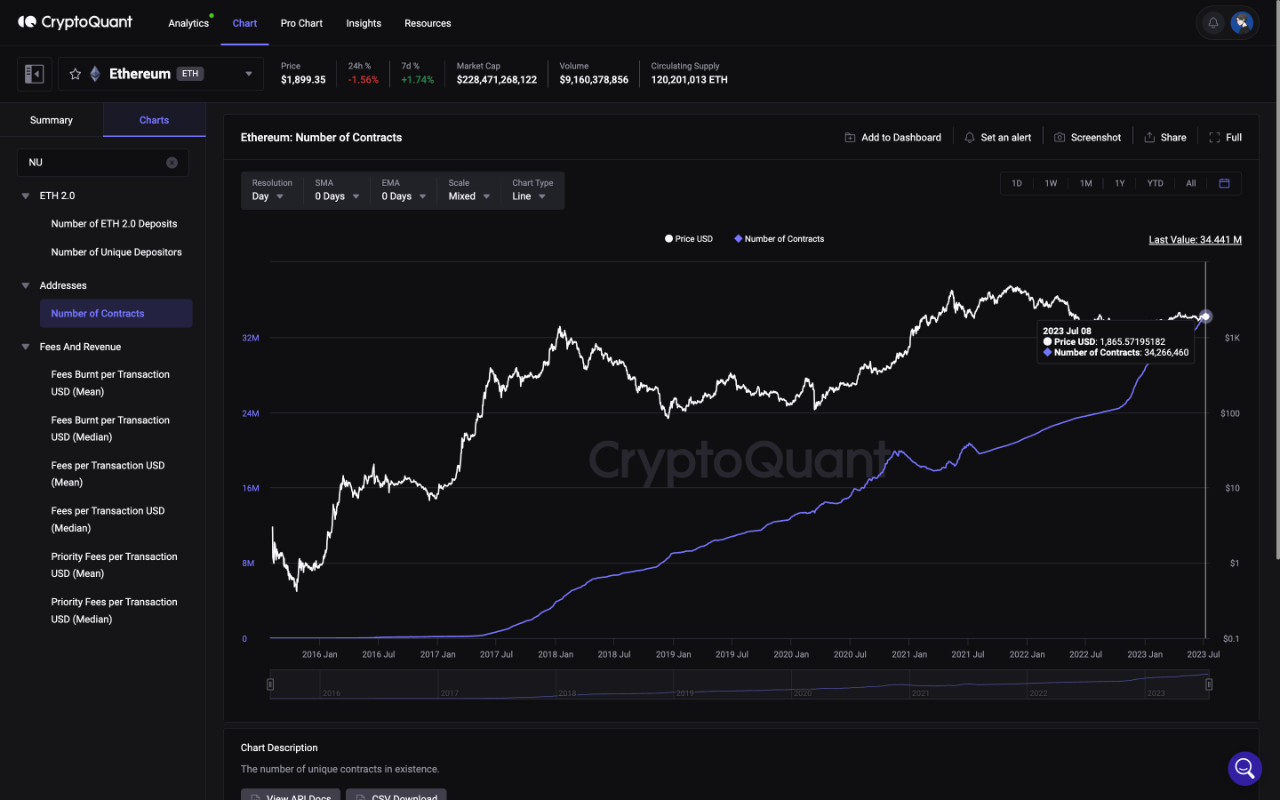Select the 1Y time range

[x=1119, y=183]
